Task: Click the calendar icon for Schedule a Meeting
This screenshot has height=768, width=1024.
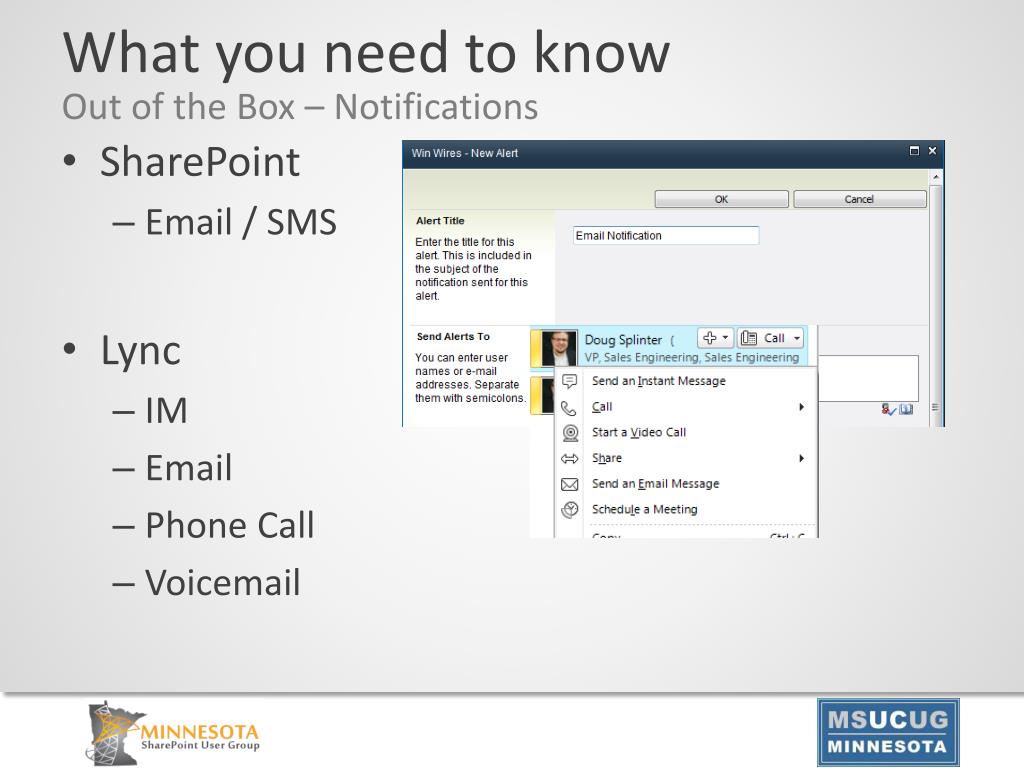Action: 570,510
